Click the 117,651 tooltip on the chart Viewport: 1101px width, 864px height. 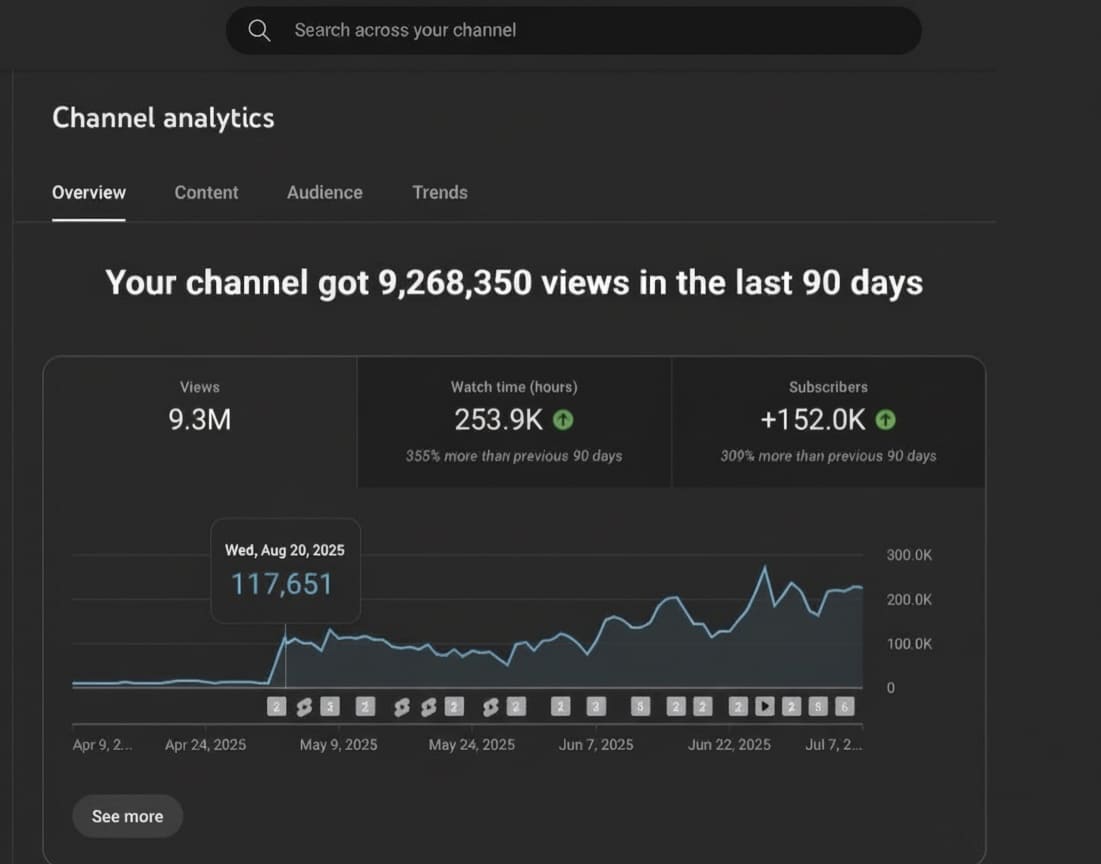285,571
